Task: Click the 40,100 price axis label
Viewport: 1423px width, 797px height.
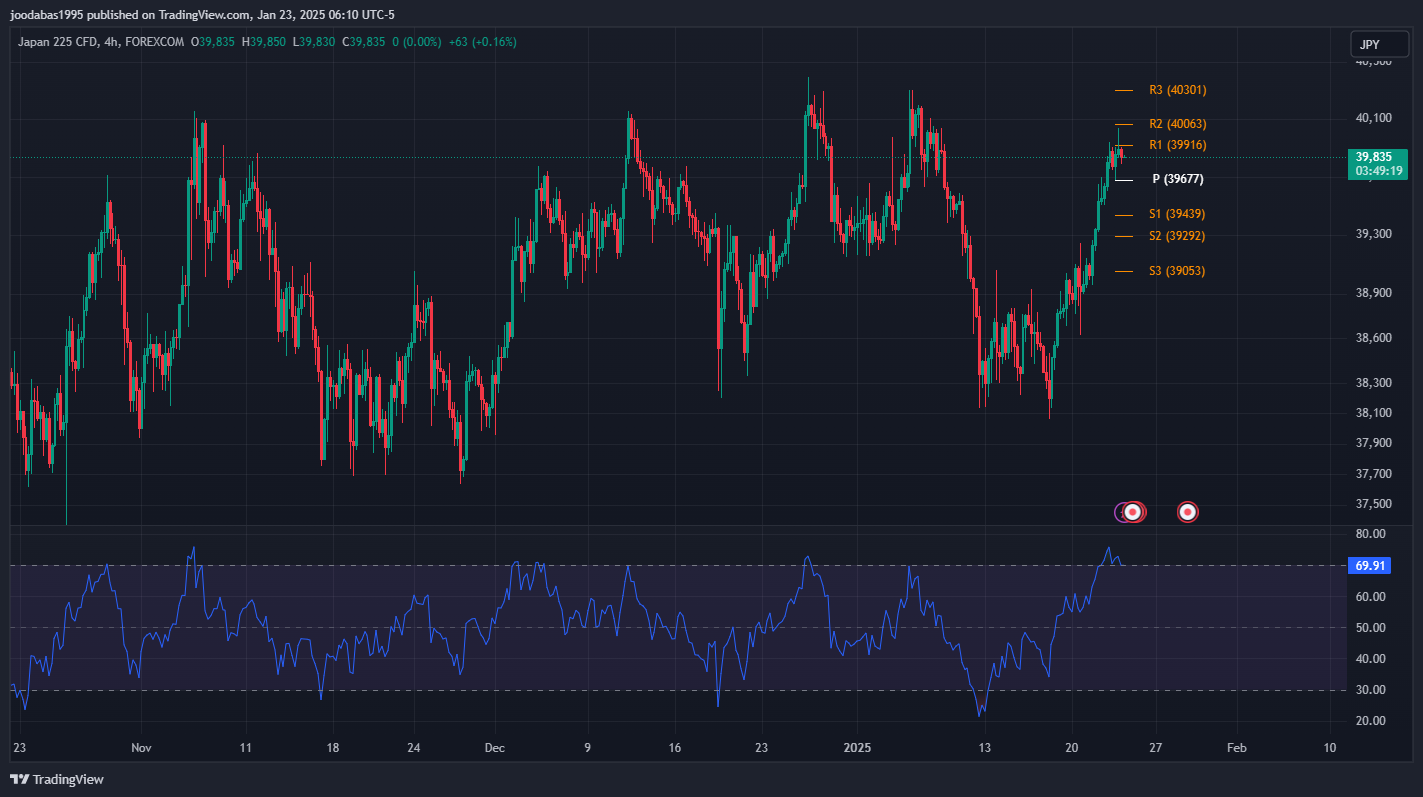Action: 1373,118
